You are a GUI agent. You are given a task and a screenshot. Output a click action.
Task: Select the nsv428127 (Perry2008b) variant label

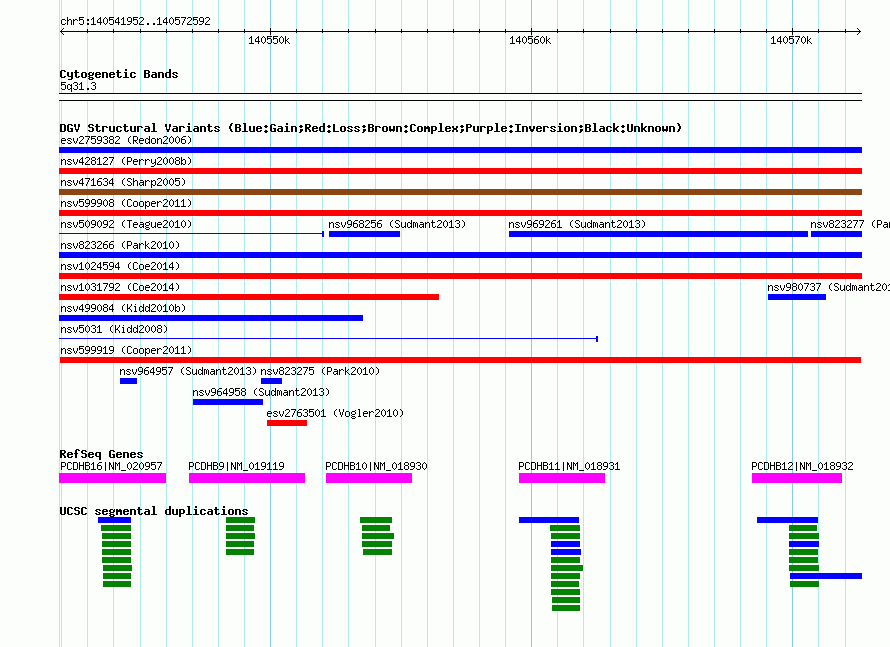pos(126,161)
